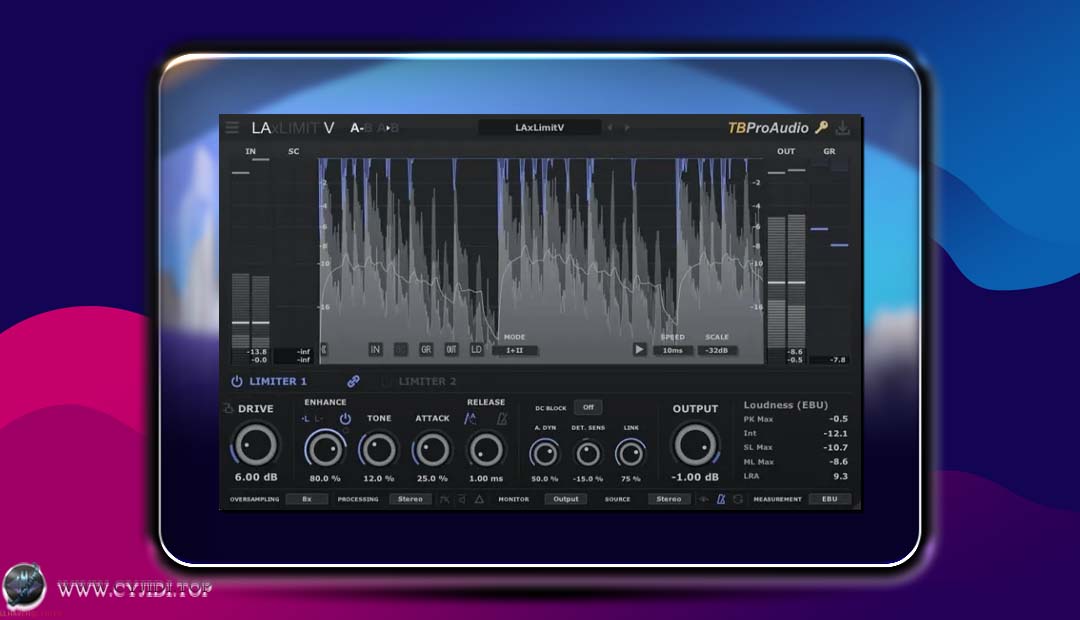Open the MODE I+II dropdown
1080x620 pixels.
click(515, 350)
